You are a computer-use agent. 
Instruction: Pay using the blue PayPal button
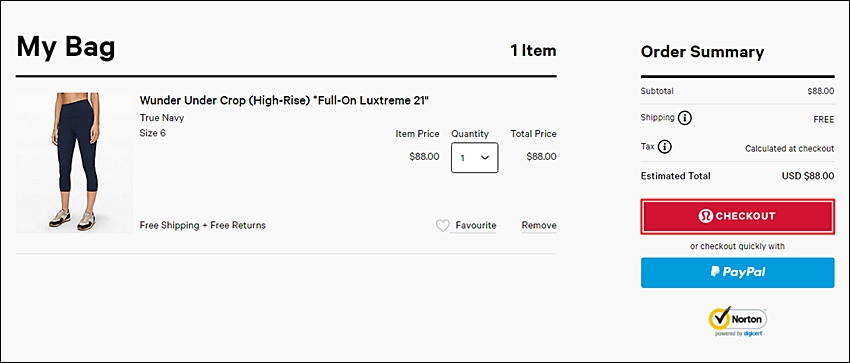coord(738,273)
